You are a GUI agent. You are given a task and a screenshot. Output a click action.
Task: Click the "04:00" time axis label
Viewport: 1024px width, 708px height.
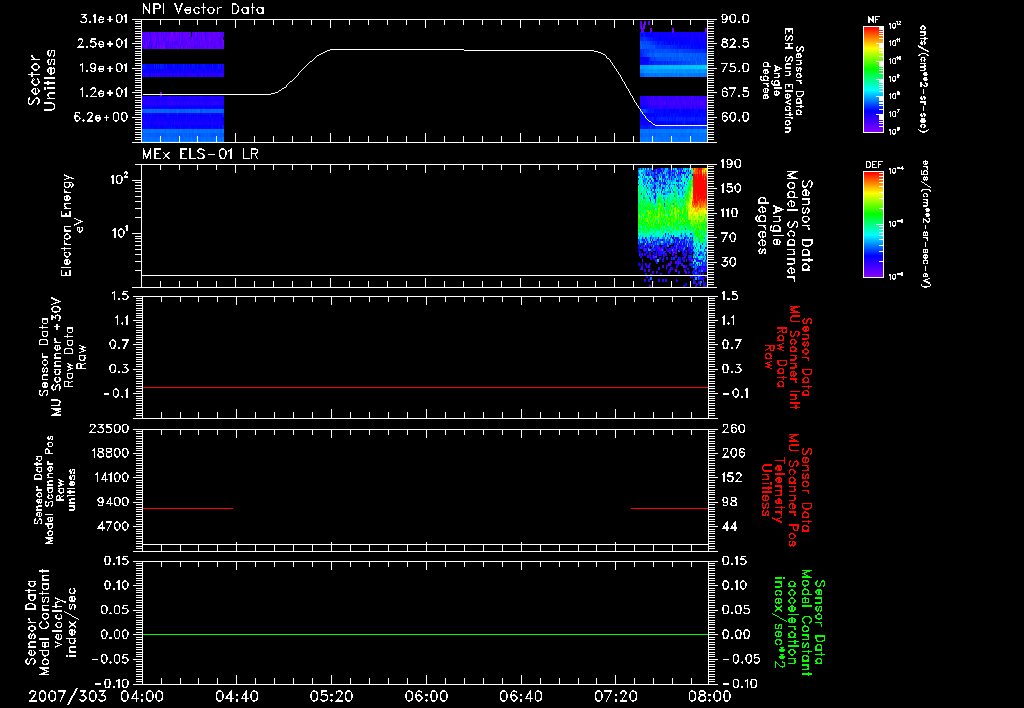tap(142, 696)
